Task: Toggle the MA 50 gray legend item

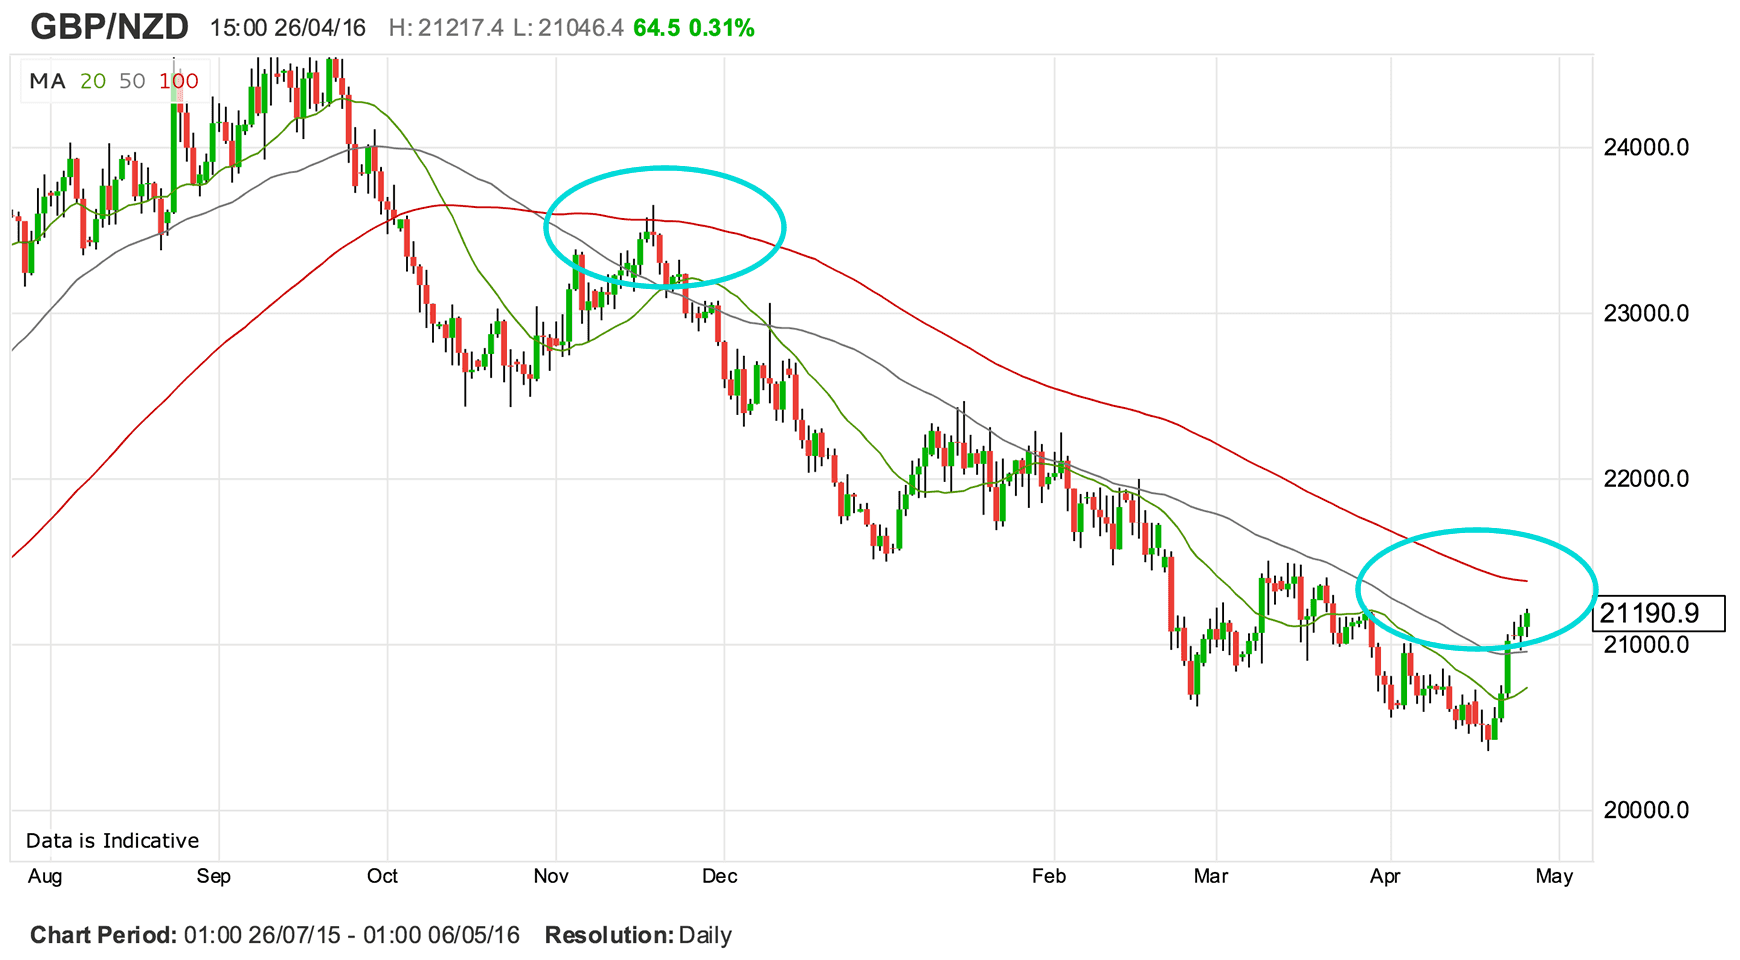Action: pyautogui.click(x=132, y=82)
